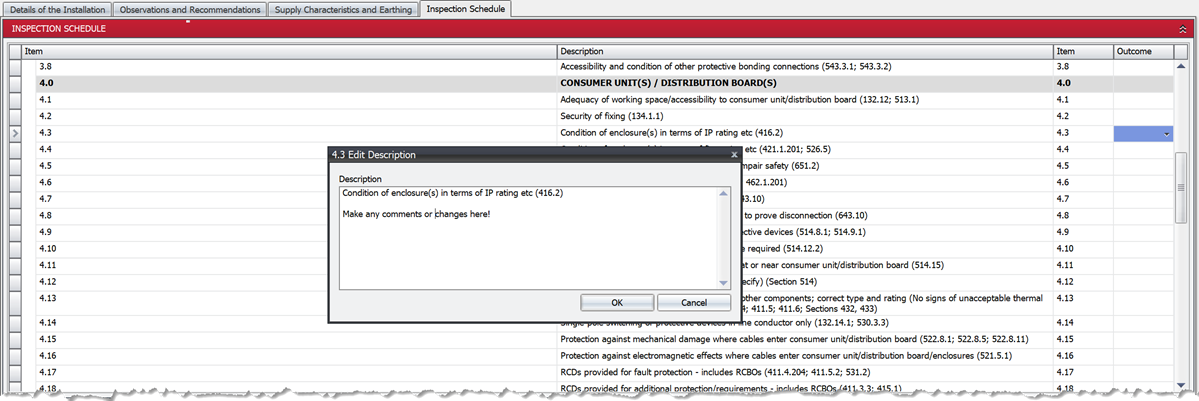Select row 4.0 Consumer Unit(s) / Distribution Board(s)

click(x=604, y=83)
